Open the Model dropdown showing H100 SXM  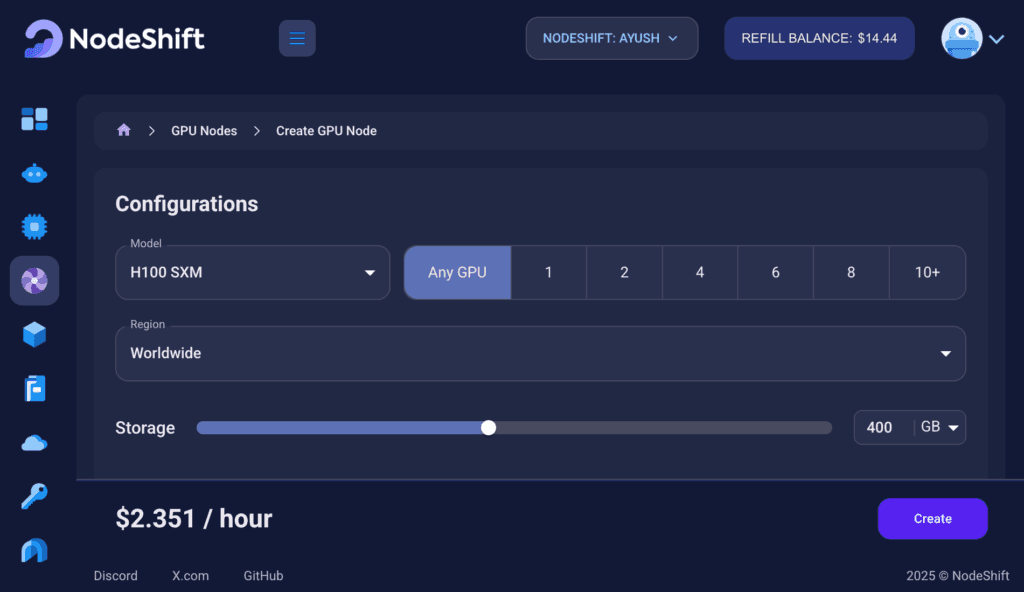click(253, 272)
